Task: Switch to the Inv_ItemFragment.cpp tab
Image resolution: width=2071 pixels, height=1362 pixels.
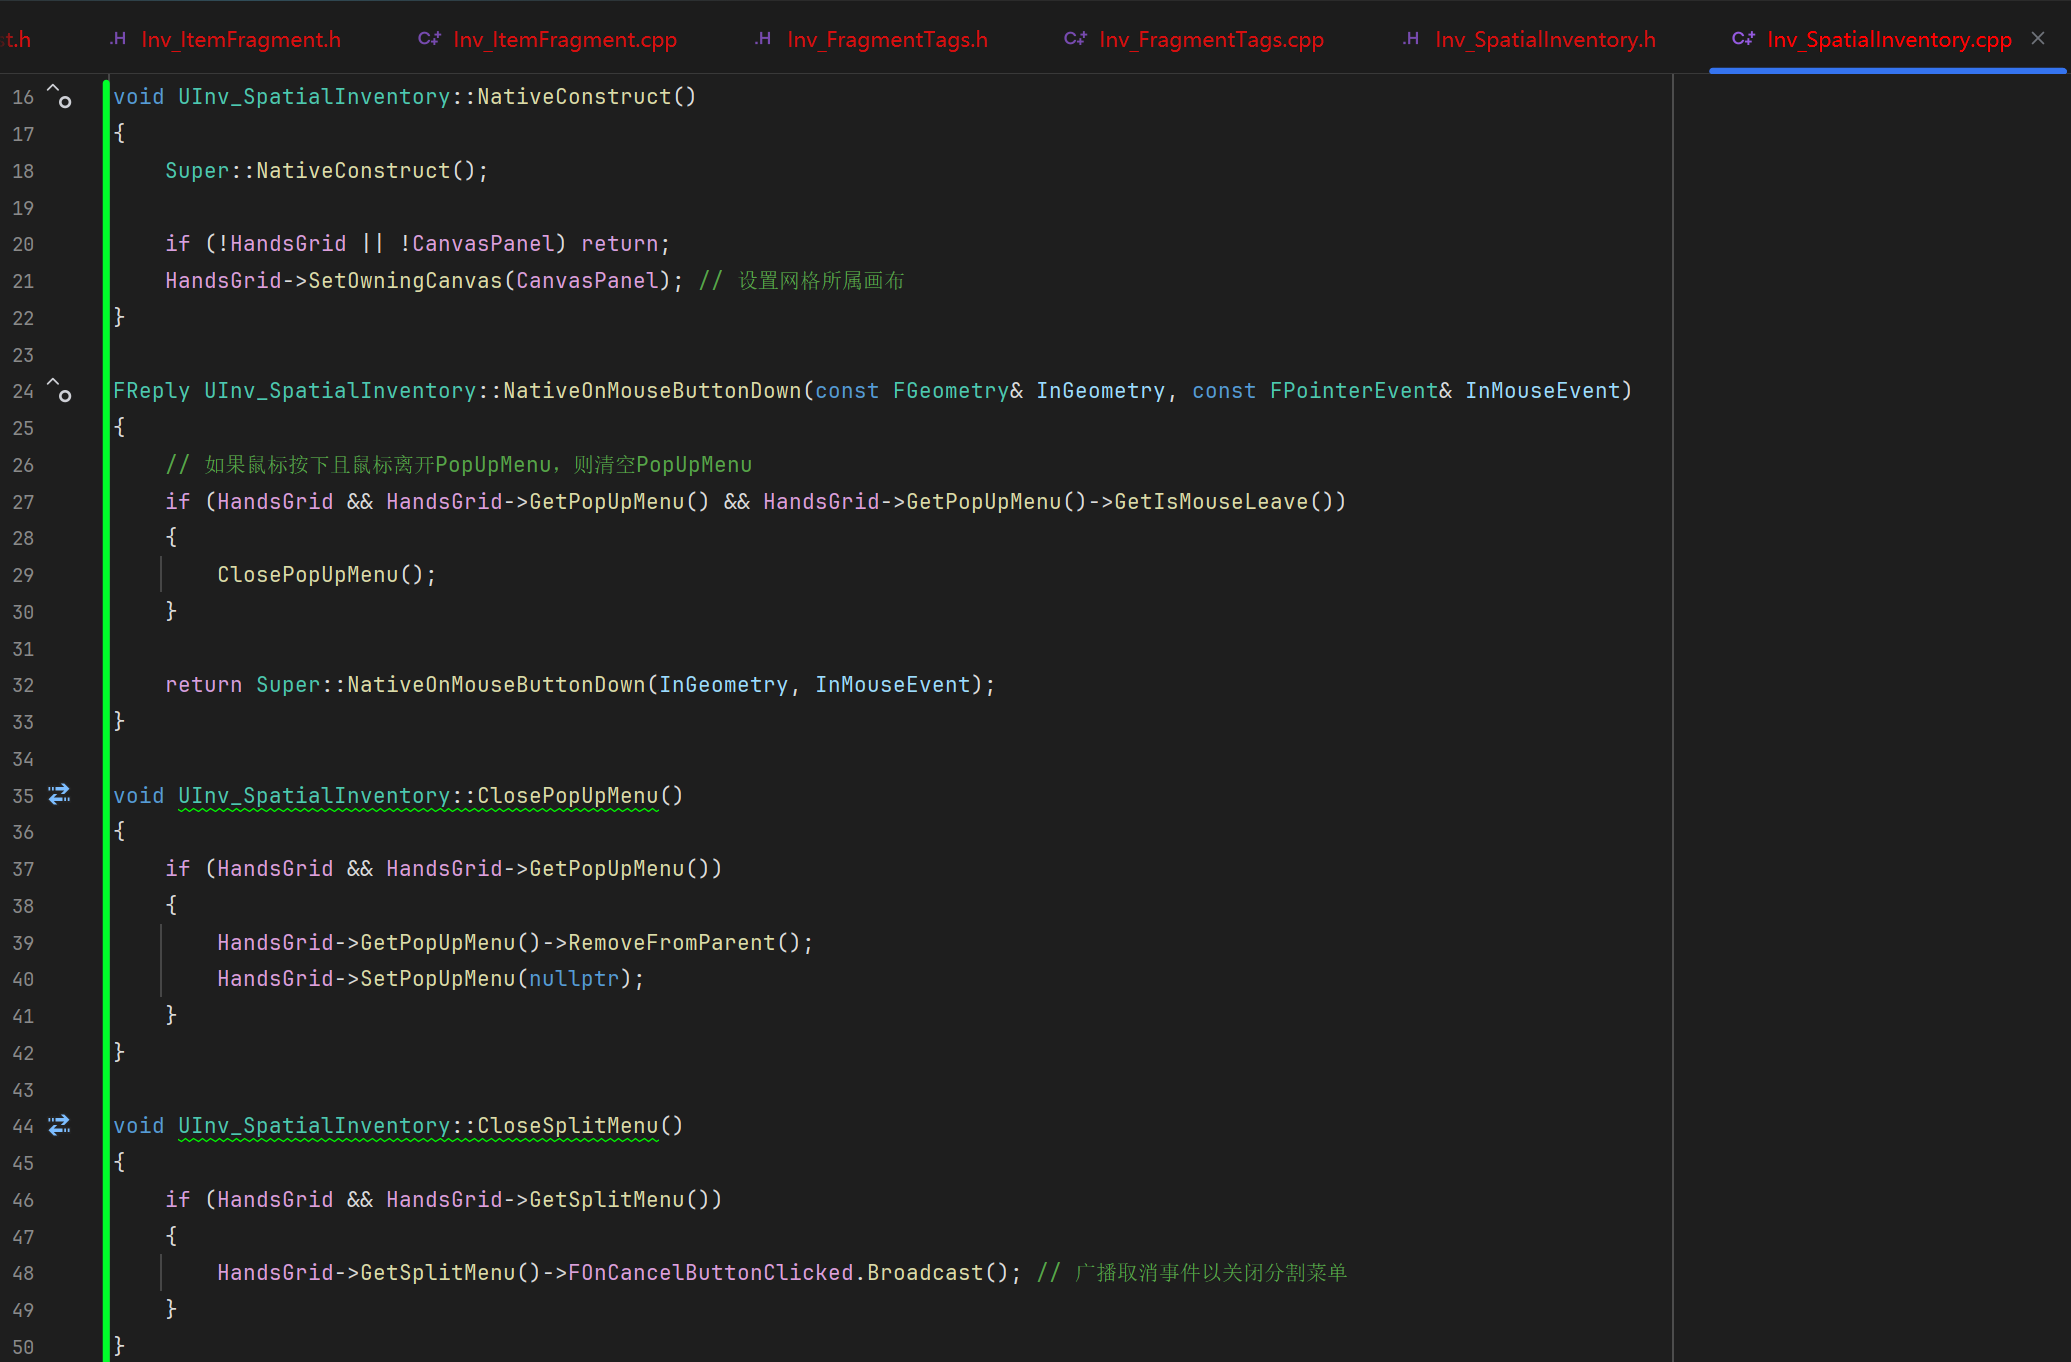Action: [x=564, y=40]
